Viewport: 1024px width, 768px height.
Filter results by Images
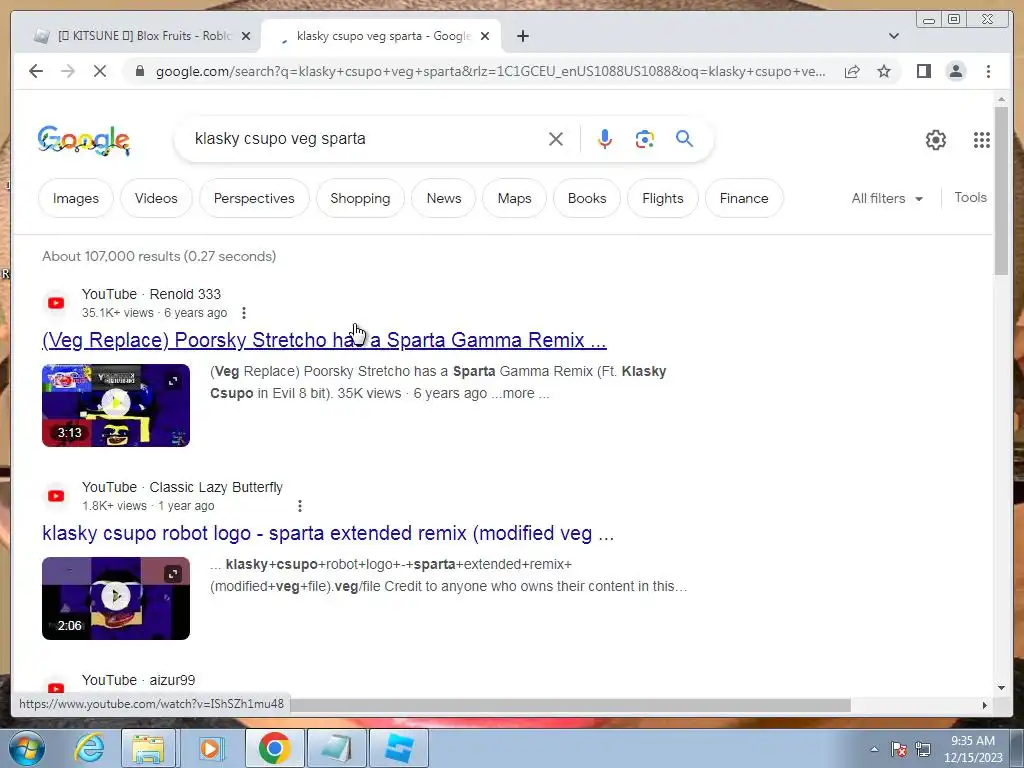click(76, 198)
